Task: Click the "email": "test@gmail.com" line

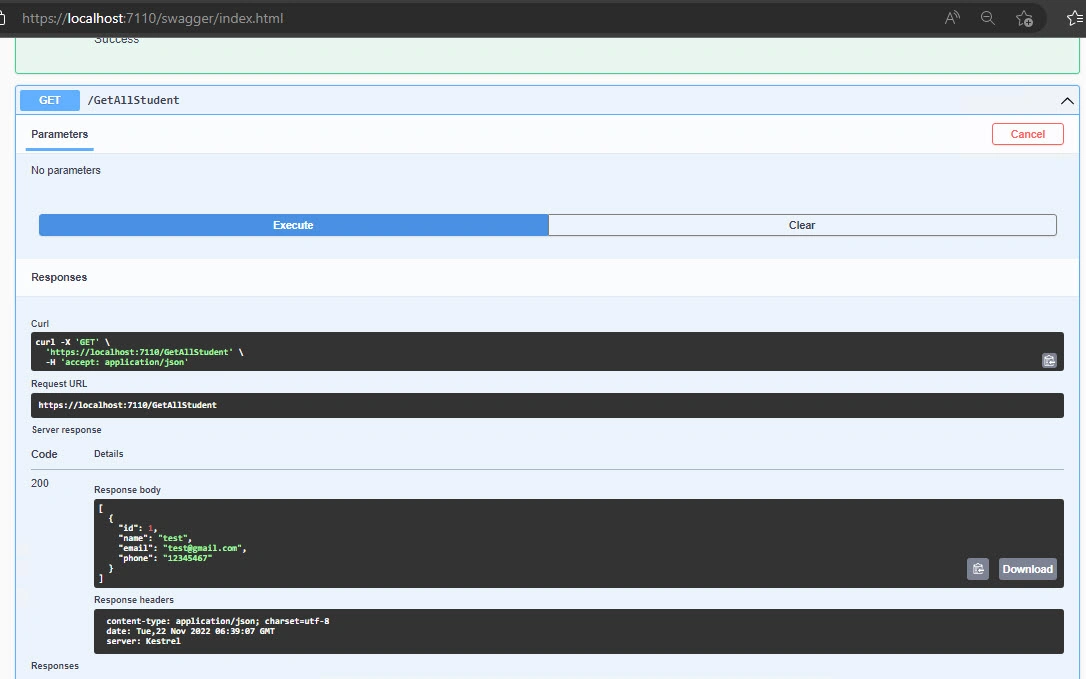Action: [182, 548]
